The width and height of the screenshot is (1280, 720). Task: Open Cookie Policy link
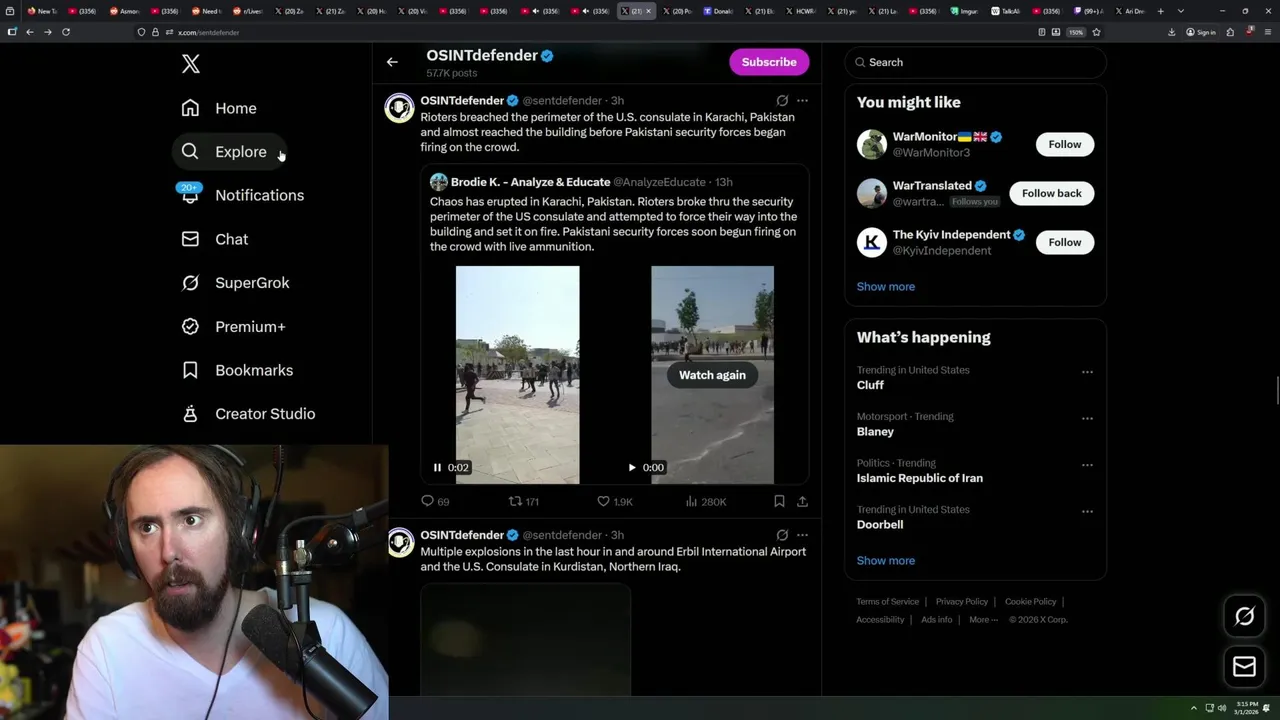tap(1031, 602)
